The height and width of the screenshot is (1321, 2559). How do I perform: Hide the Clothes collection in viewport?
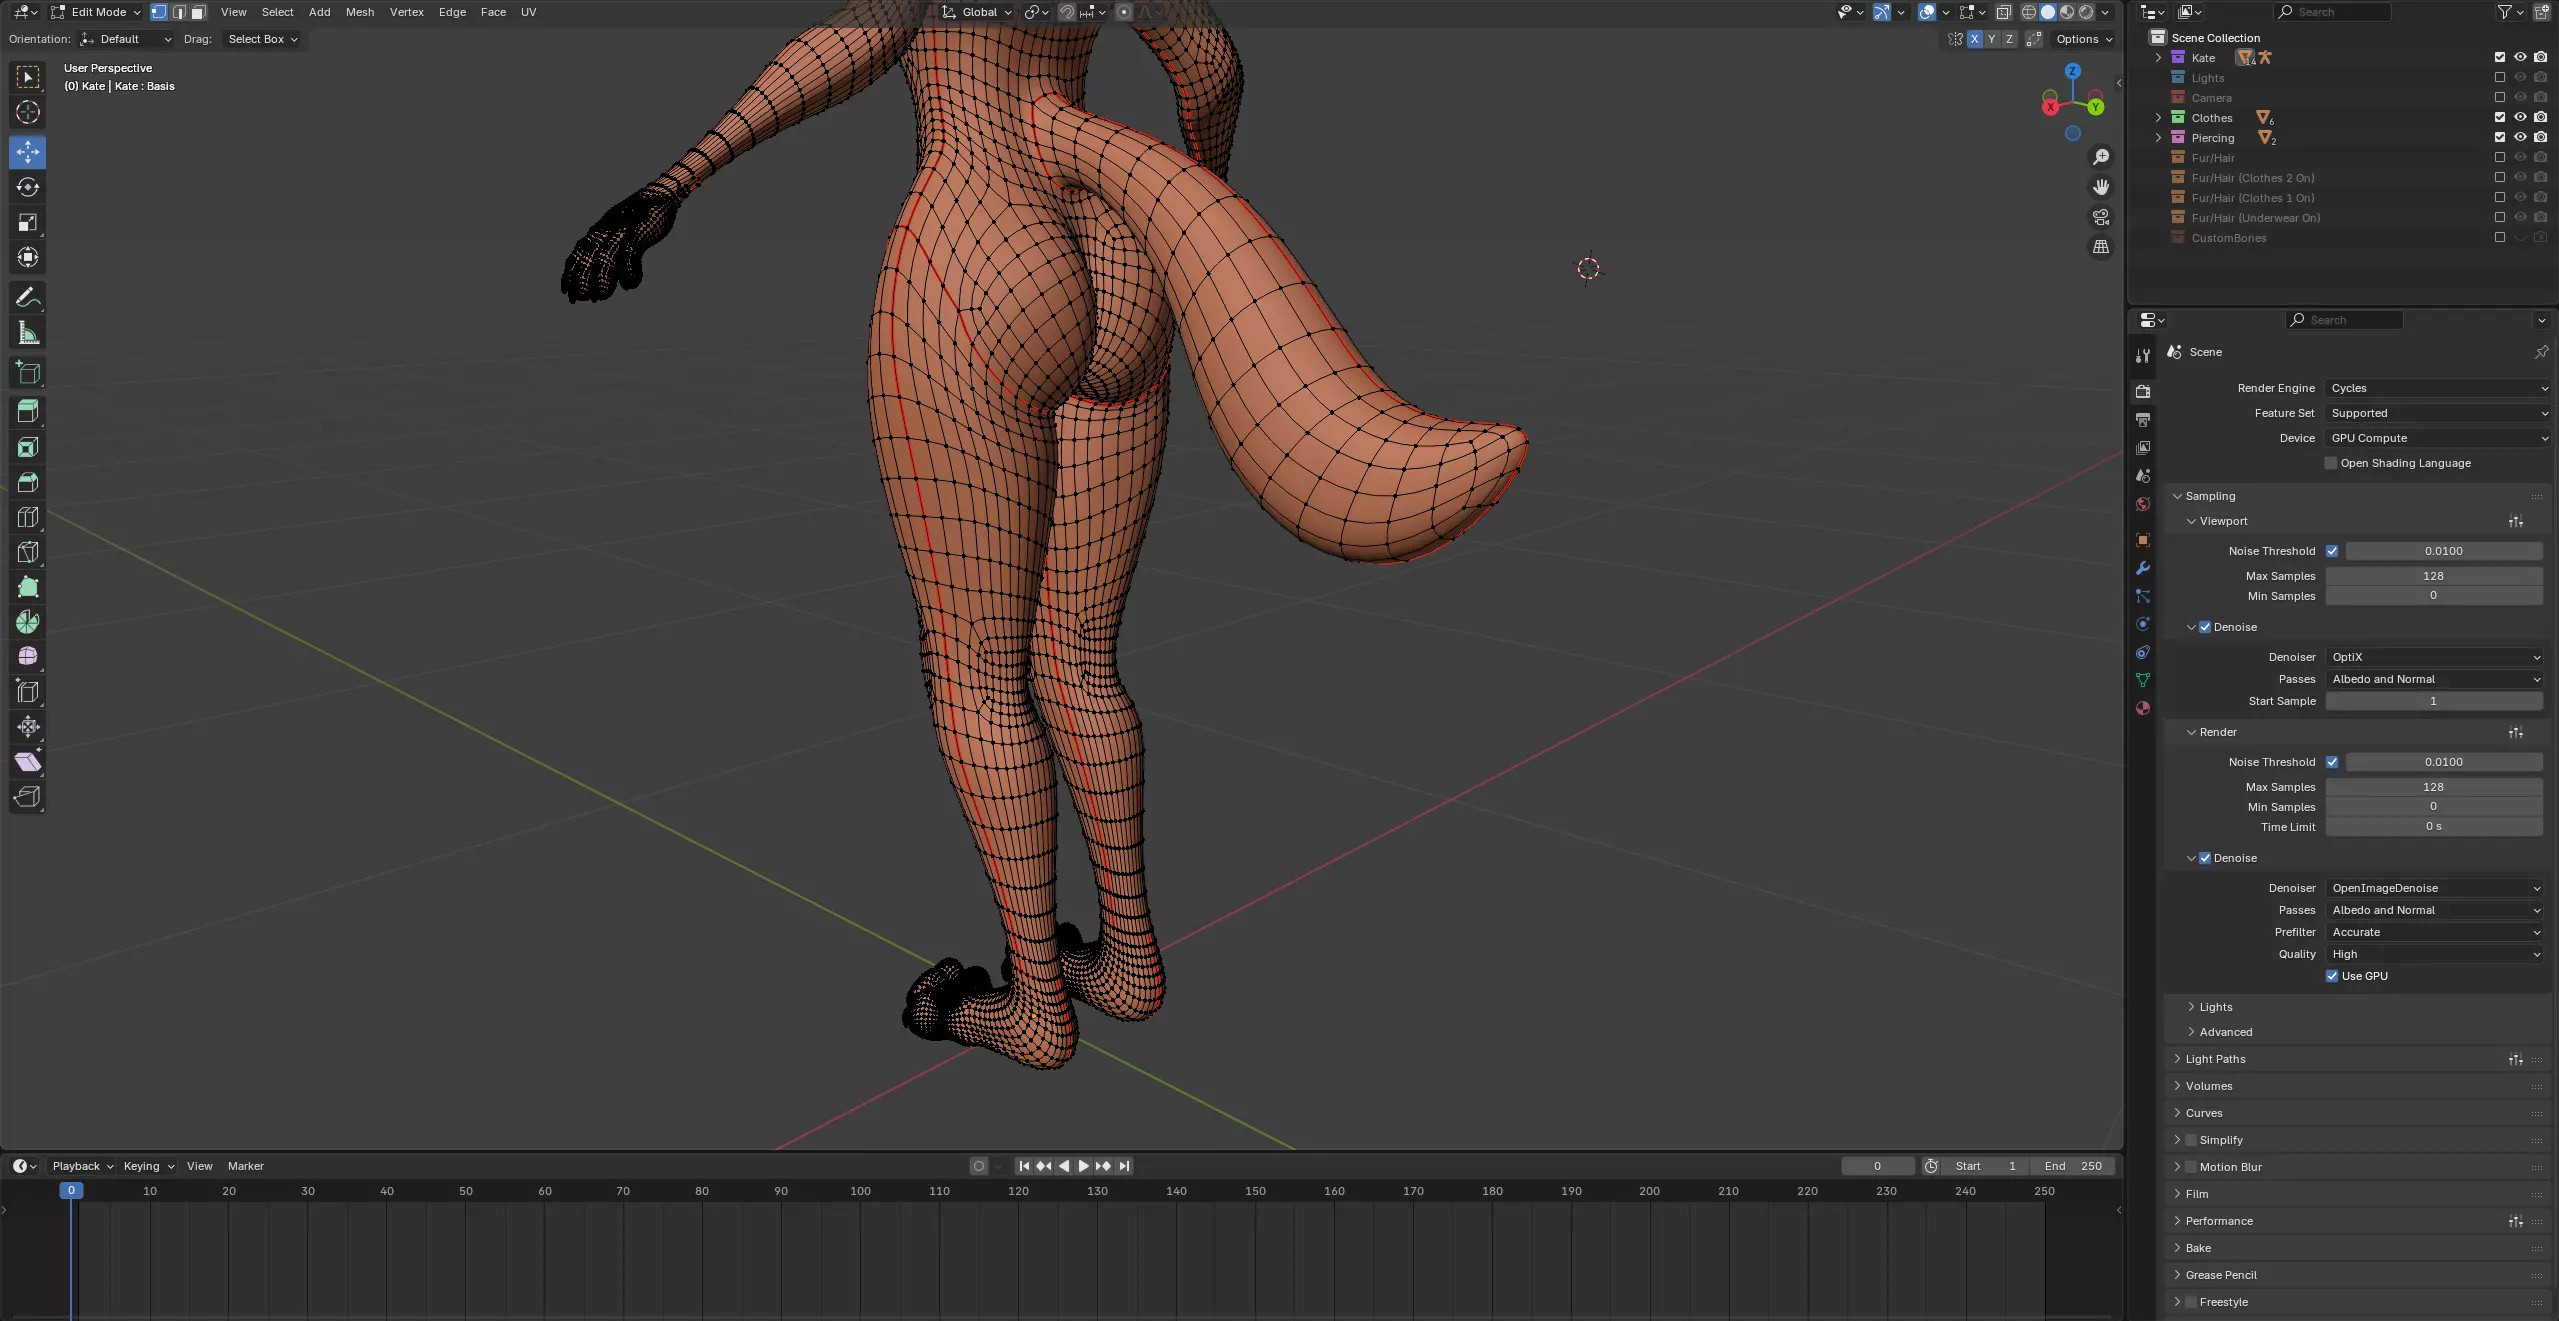click(2520, 117)
